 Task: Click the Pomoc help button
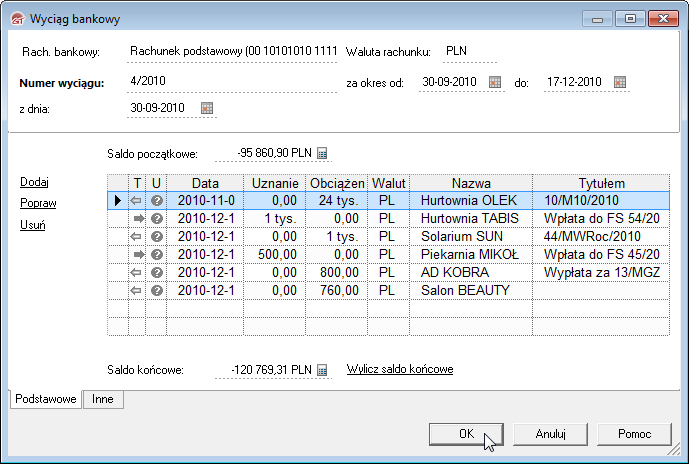pos(635,434)
